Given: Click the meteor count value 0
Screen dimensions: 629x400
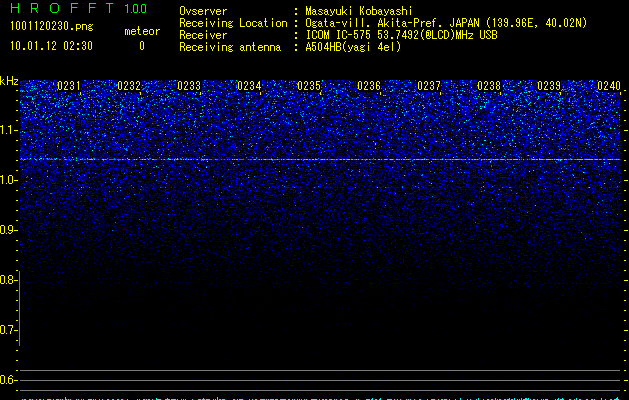Looking at the screenshot, I should tap(142, 46).
